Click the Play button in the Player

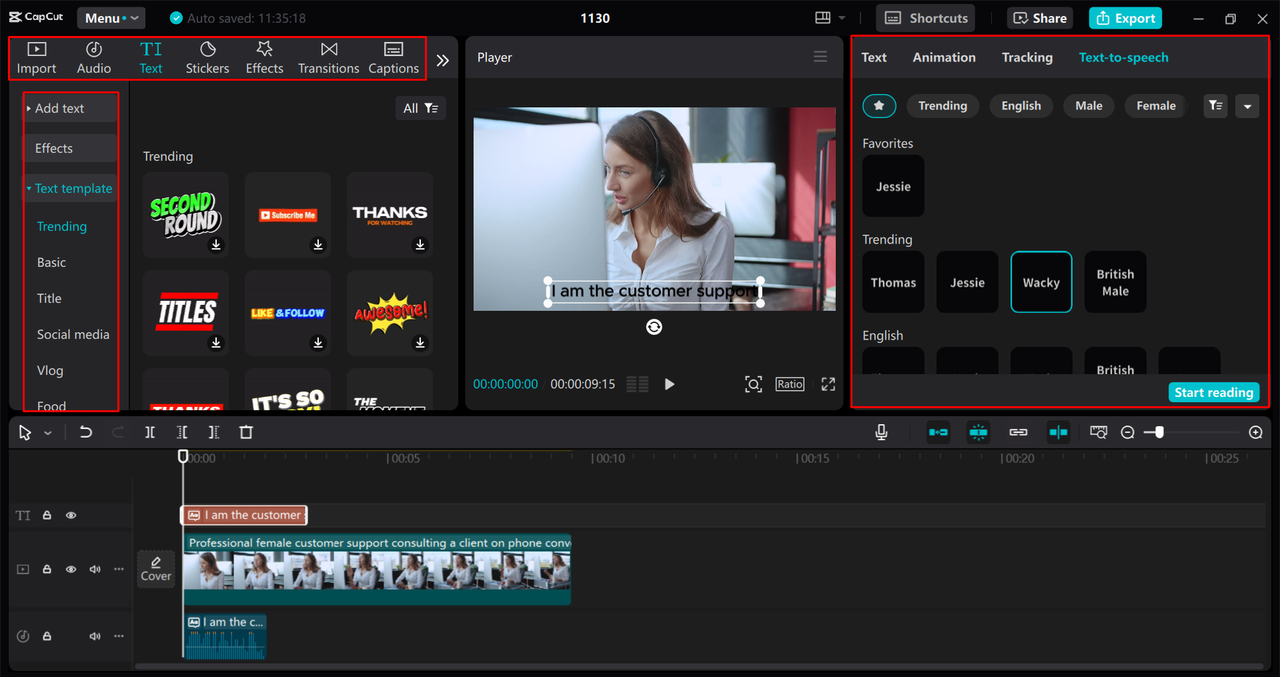[x=670, y=384]
